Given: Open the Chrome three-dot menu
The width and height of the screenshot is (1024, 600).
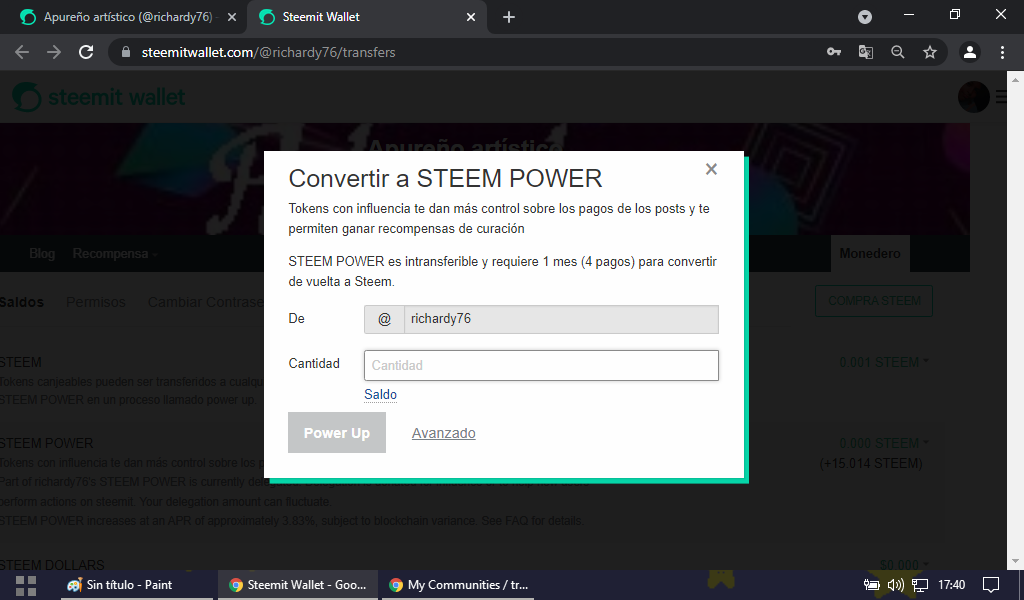Looking at the screenshot, I should point(1002,52).
